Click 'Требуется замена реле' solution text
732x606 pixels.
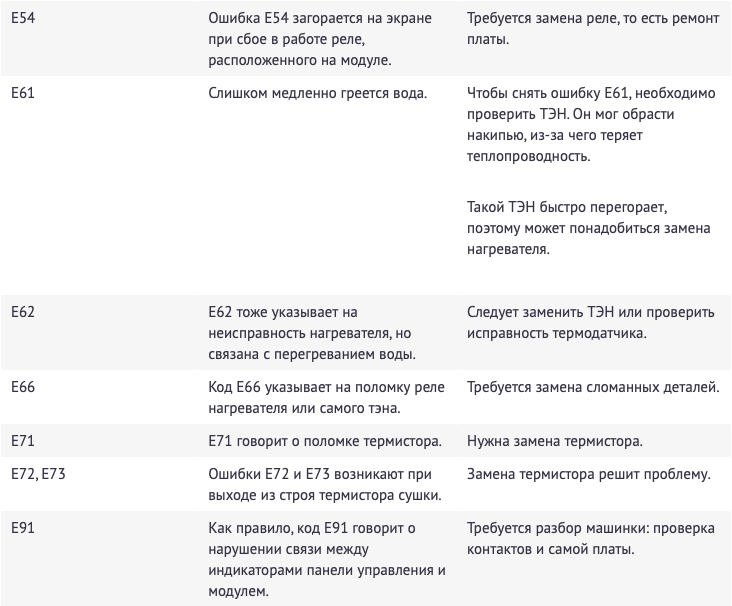[x=593, y=28]
